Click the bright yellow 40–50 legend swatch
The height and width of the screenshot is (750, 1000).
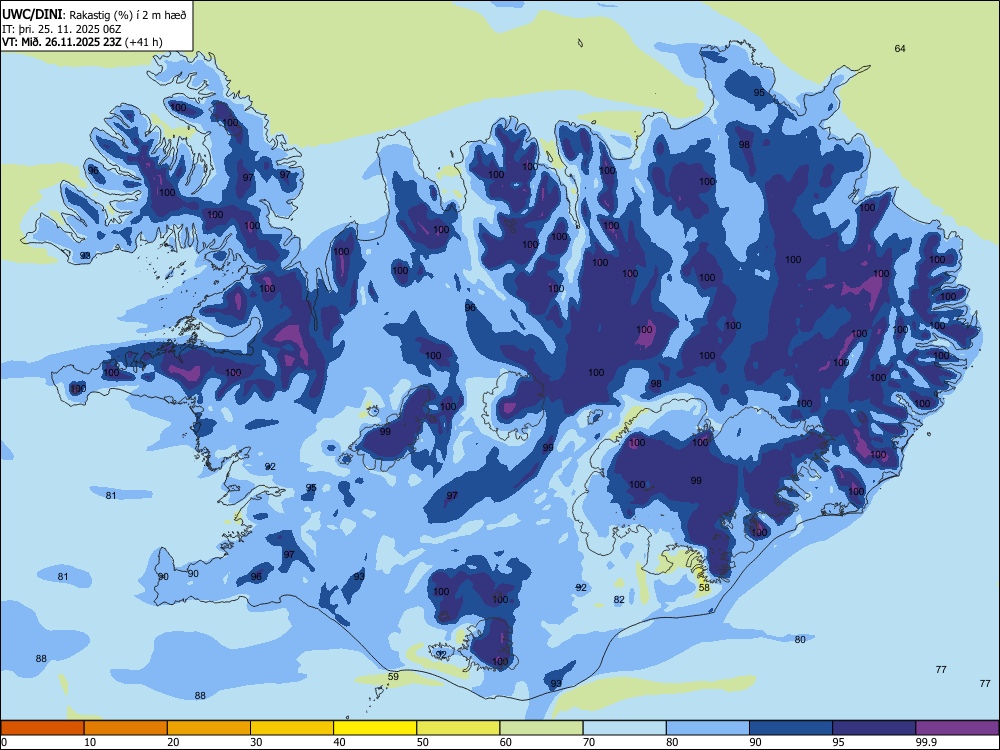pyautogui.click(x=375, y=728)
